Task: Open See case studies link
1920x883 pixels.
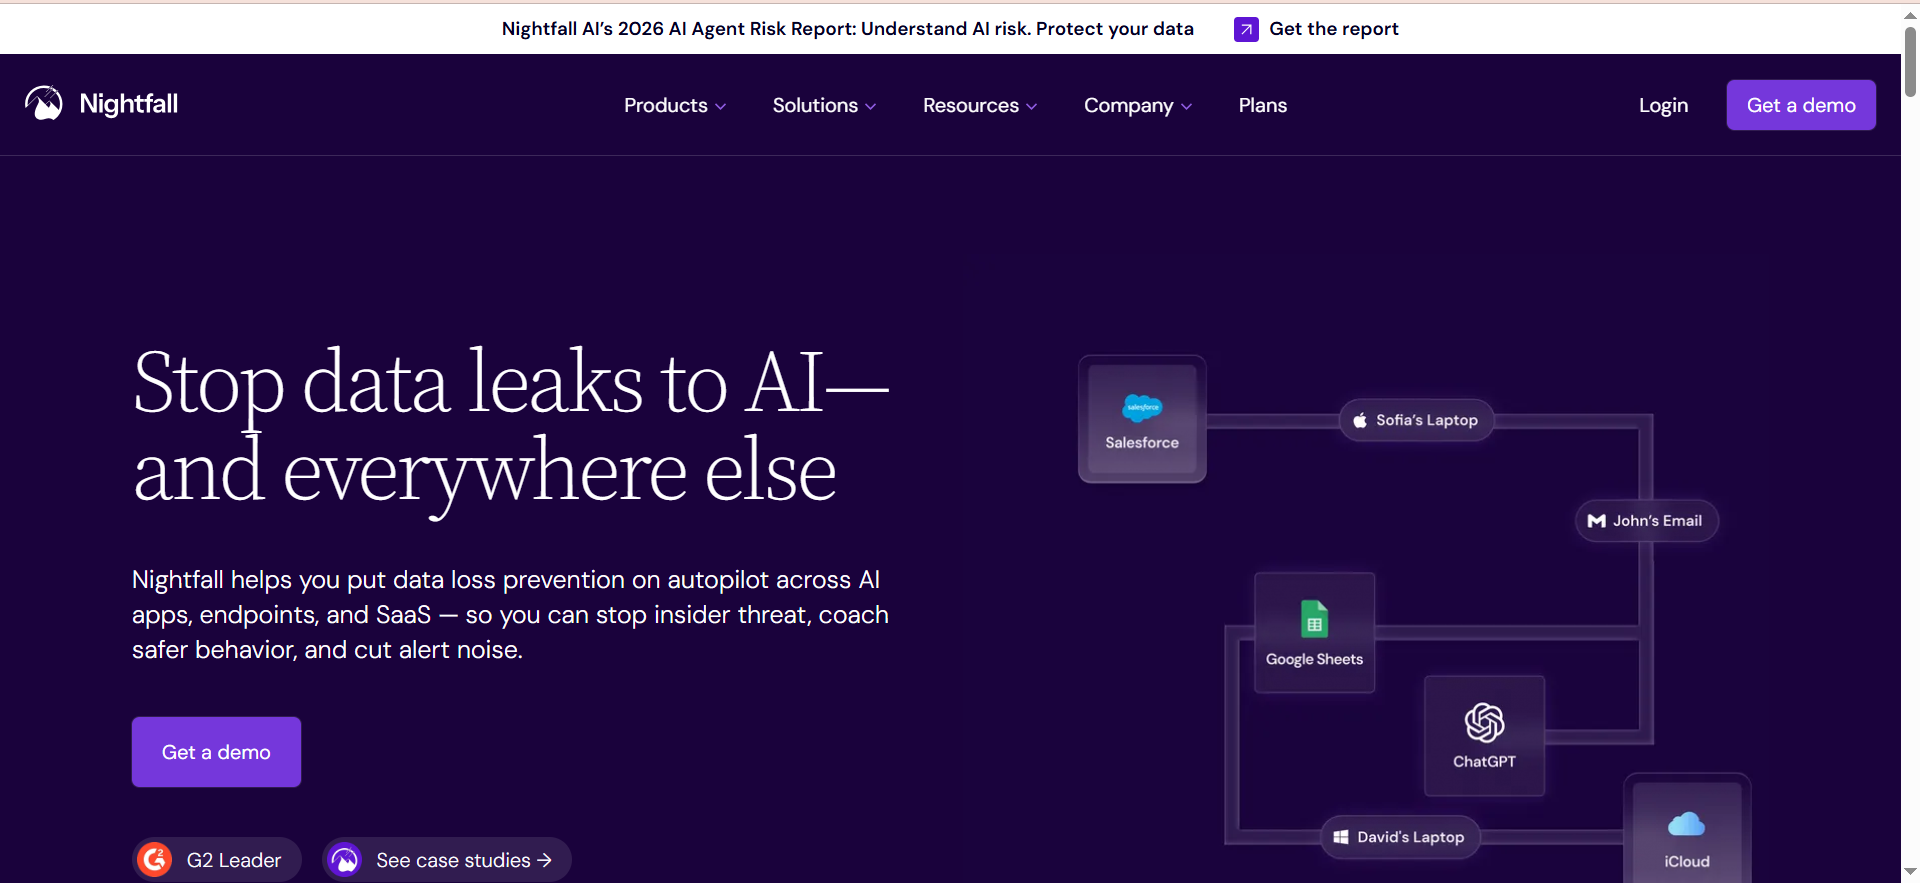Action: coord(464,860)
